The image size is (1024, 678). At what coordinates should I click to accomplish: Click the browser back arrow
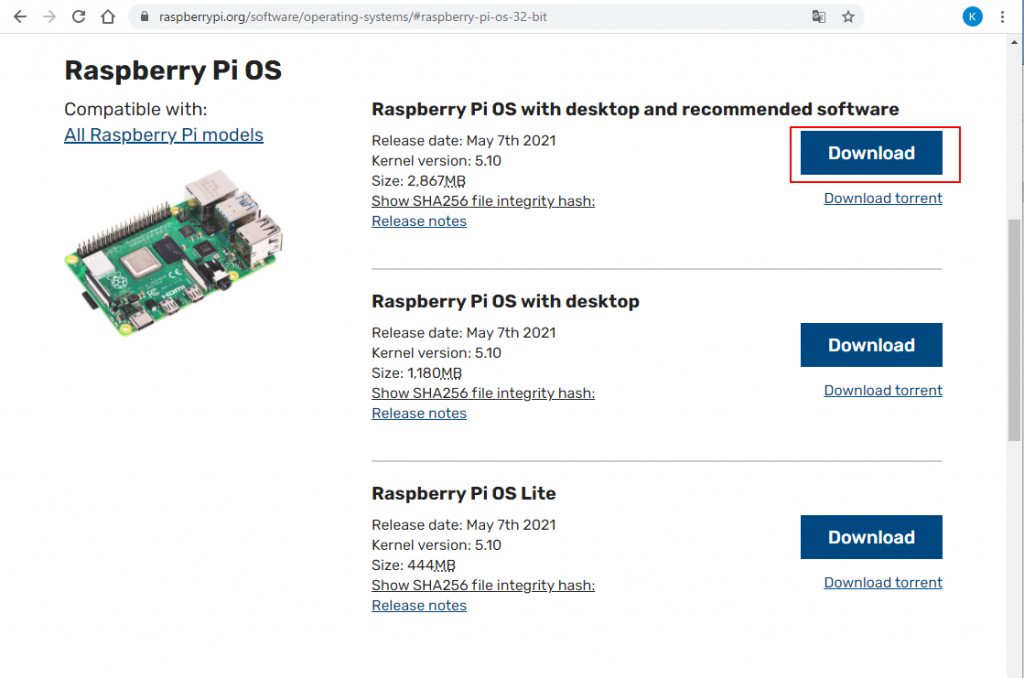pos(20,17)
